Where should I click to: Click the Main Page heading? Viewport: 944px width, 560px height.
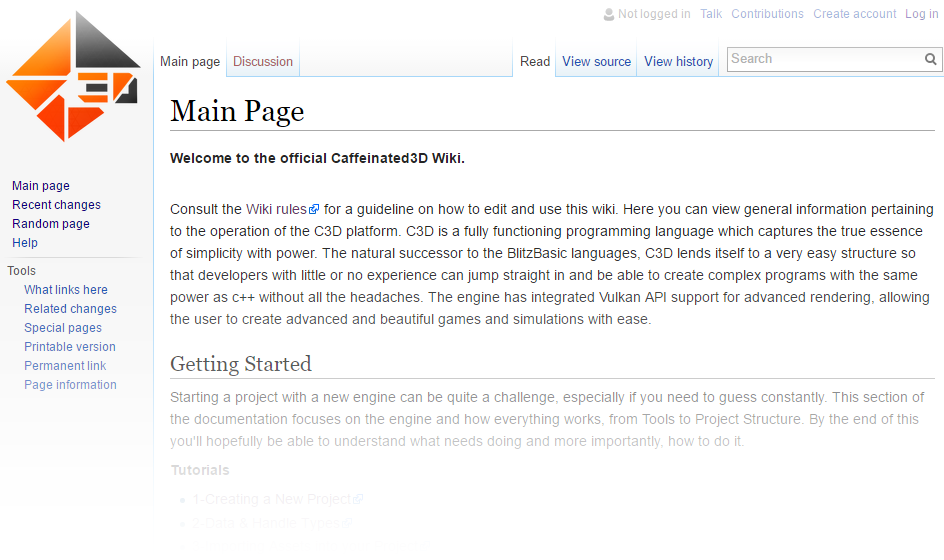(x=237, y=111)
